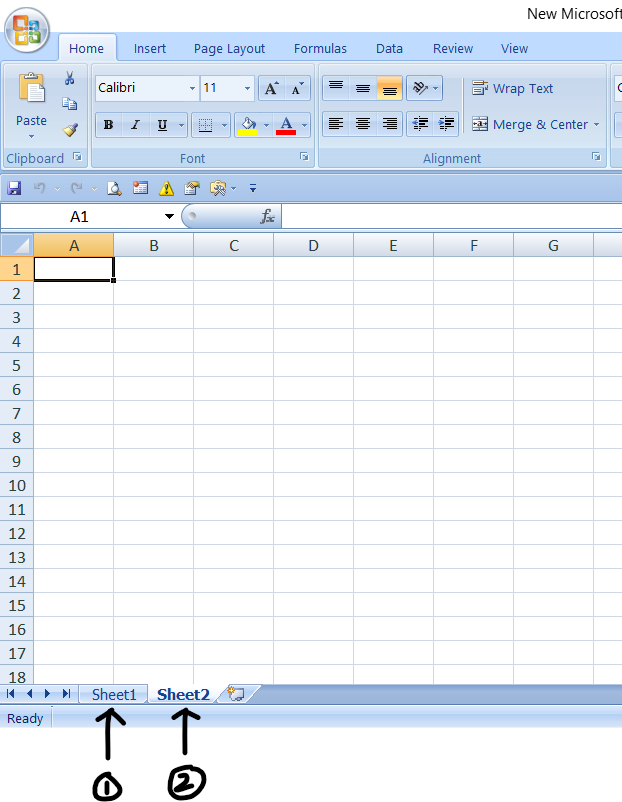This screenshot has width=622, height=802.
Task: Switch to the Sheet1 worksheet tab
Action: 114,694
